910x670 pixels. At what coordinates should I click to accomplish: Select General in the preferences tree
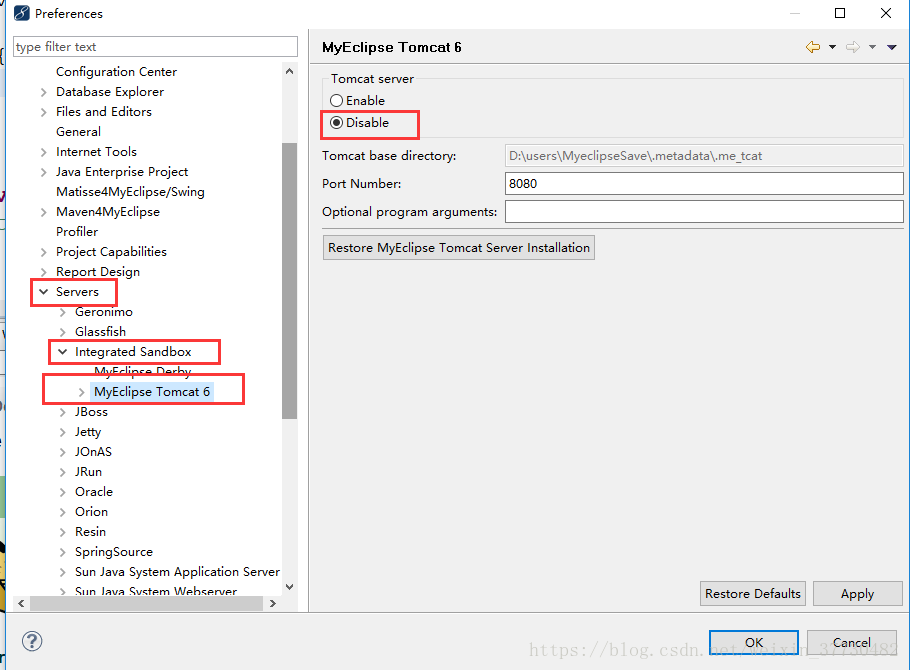coord(78,132)
